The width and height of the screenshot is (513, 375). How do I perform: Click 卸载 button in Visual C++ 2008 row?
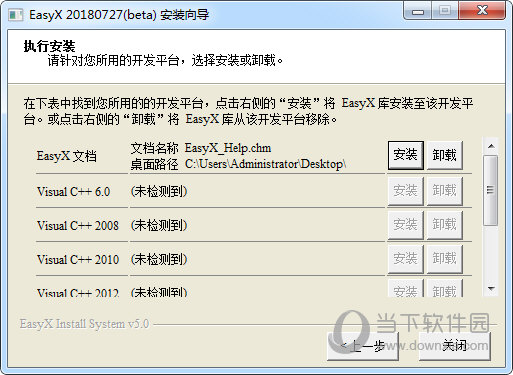click(x=445, y=225)
